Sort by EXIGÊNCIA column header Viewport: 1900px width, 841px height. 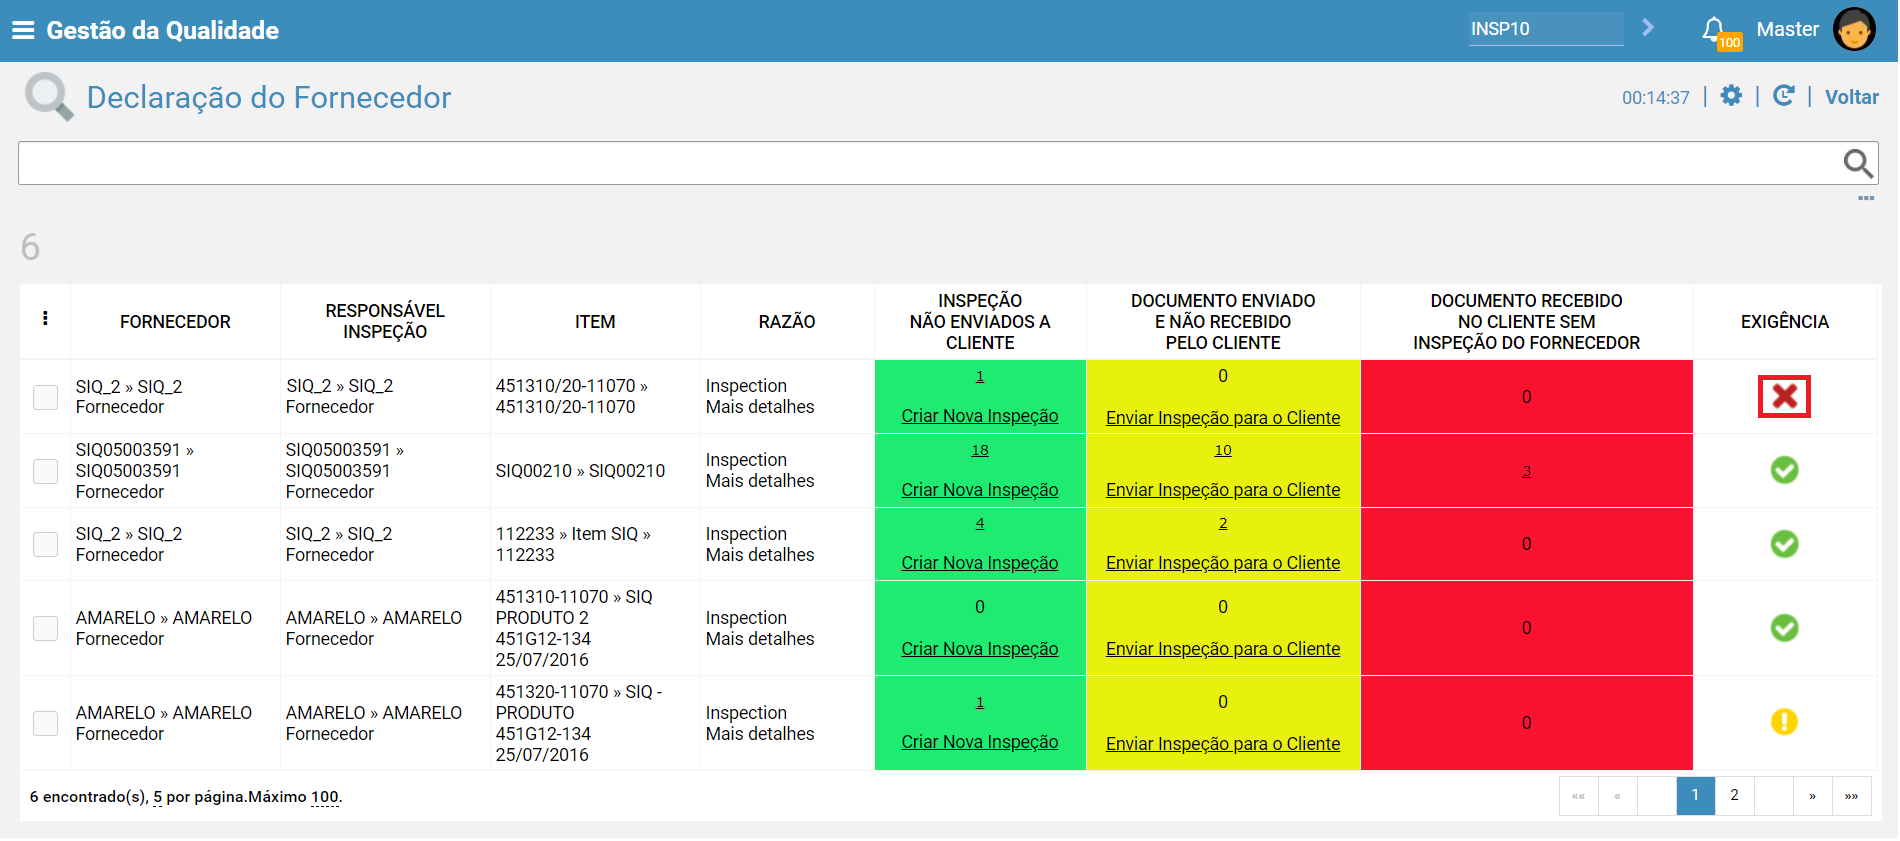tap(1784, 322)
